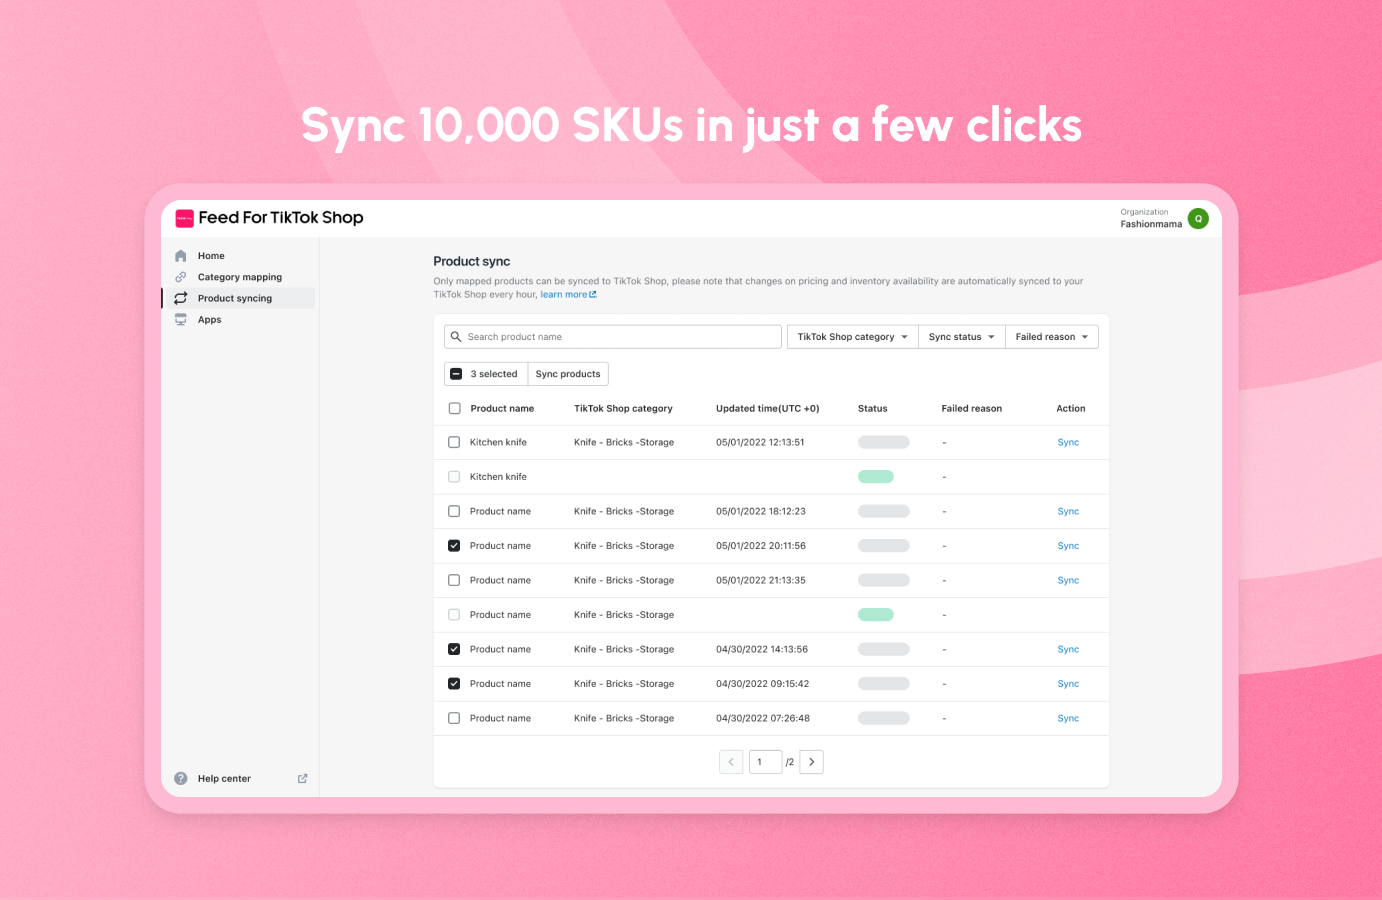Go to the previous page arrow
The height and width of the screenshot is (900, 1382).
coord(731,762)
